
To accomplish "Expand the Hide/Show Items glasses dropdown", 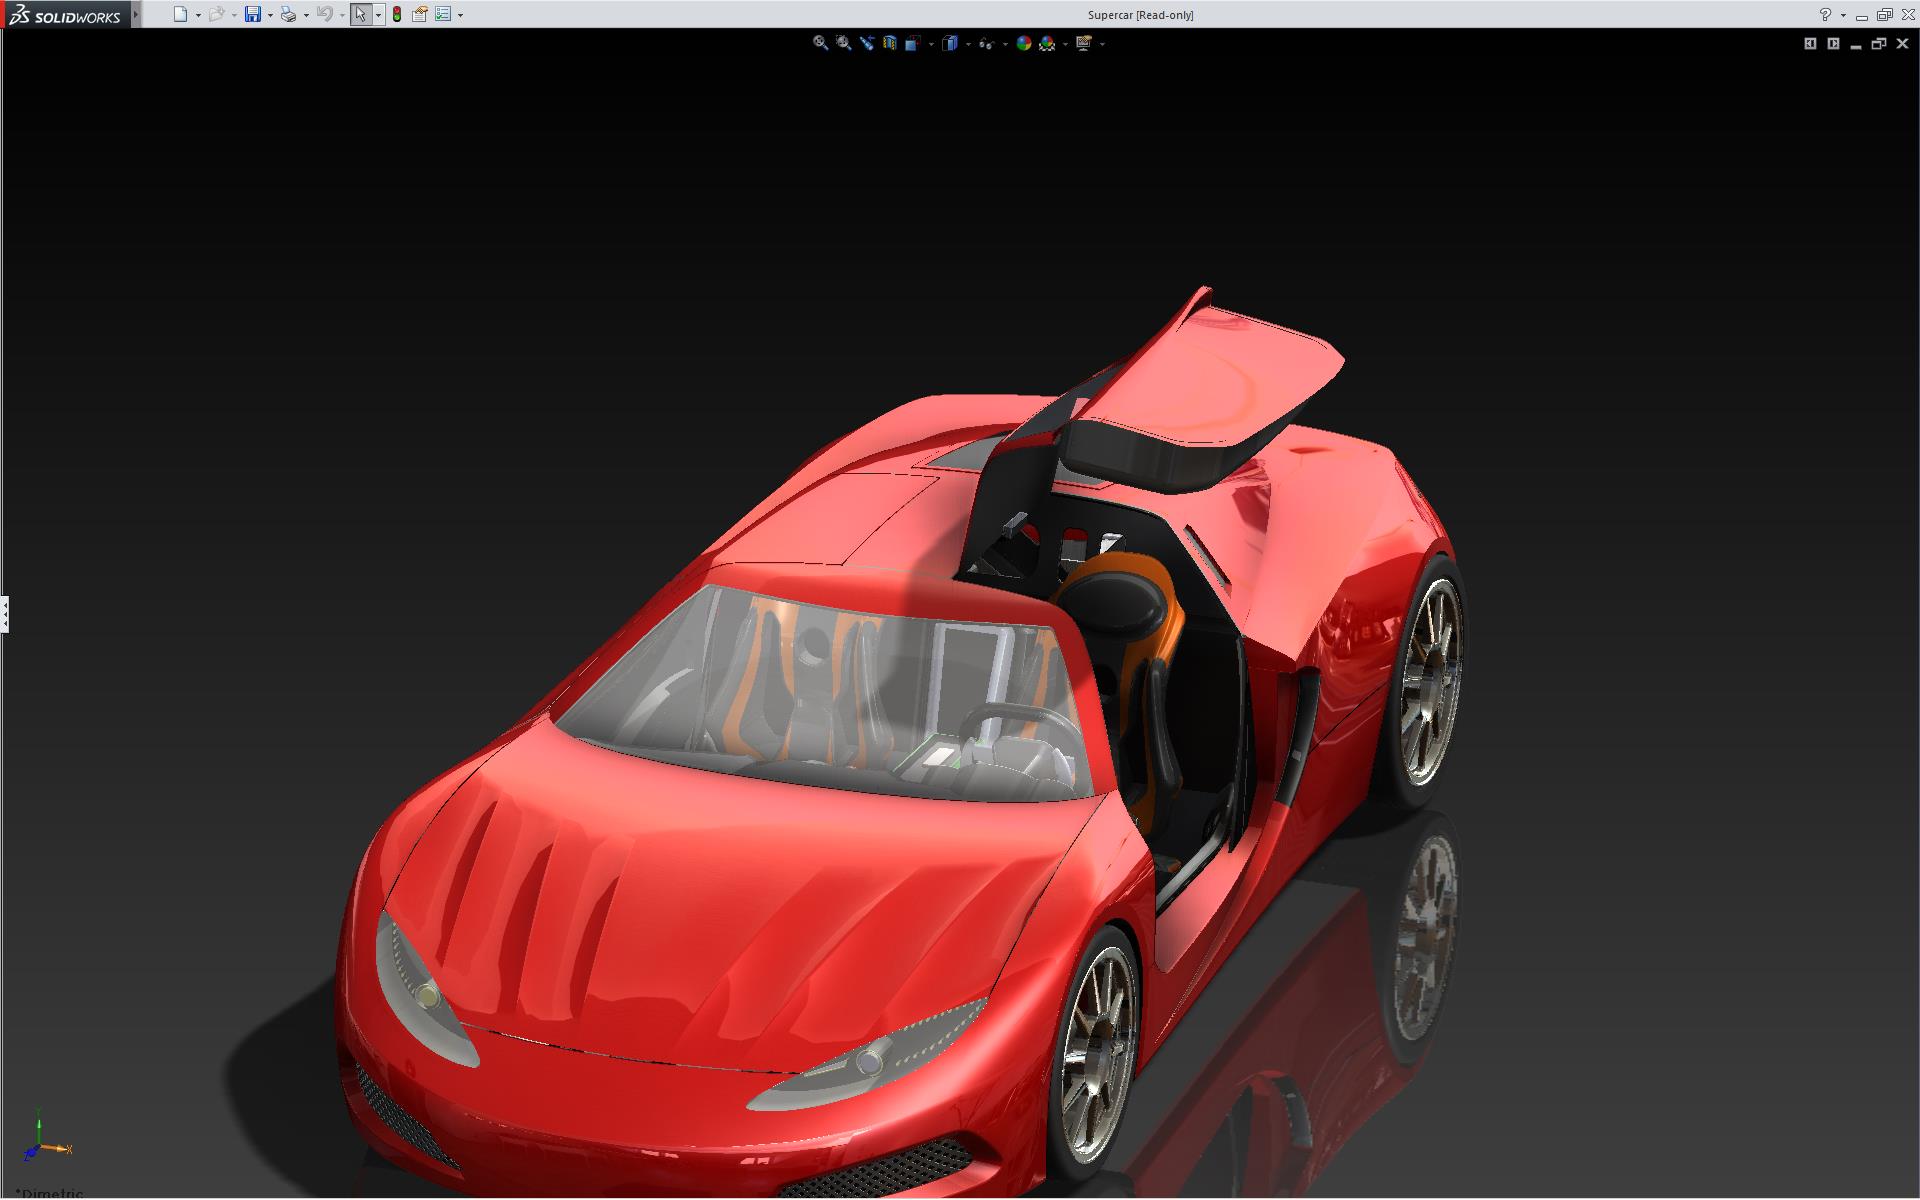I will 1005,44.
